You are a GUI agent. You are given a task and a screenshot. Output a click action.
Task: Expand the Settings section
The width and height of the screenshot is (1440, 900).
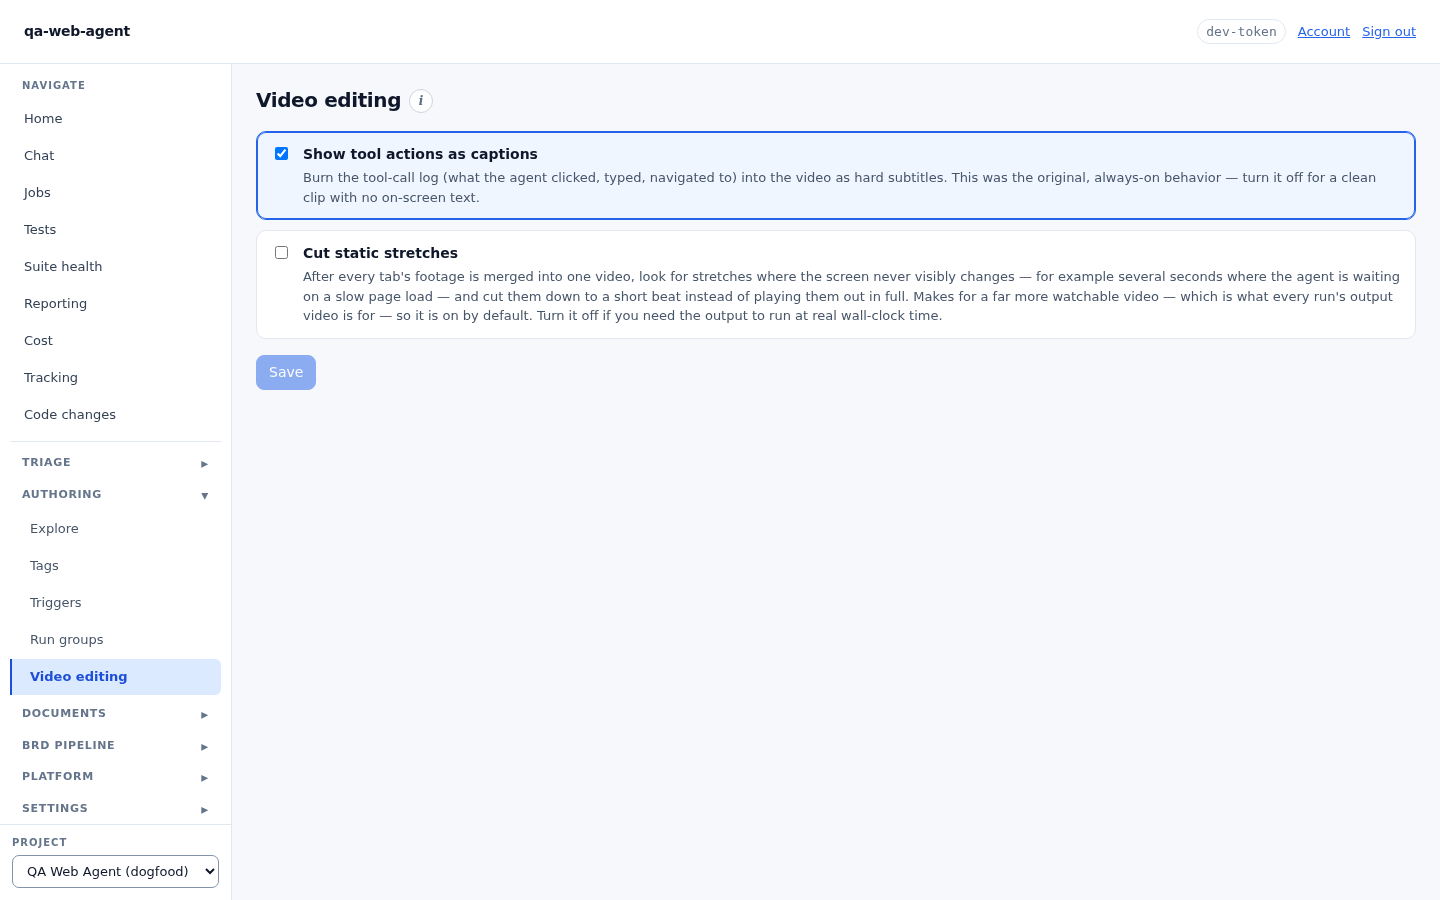pos(115,809)
